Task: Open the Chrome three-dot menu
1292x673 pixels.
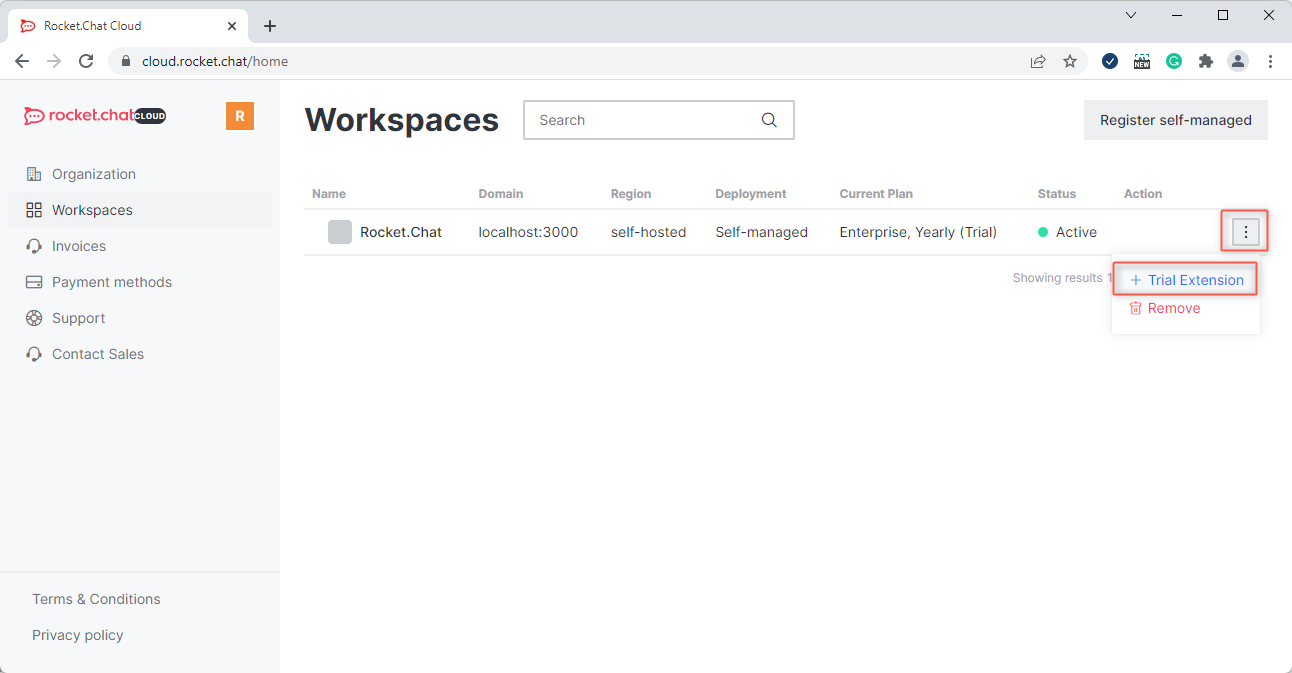Action: click(x=1270, y=61)
